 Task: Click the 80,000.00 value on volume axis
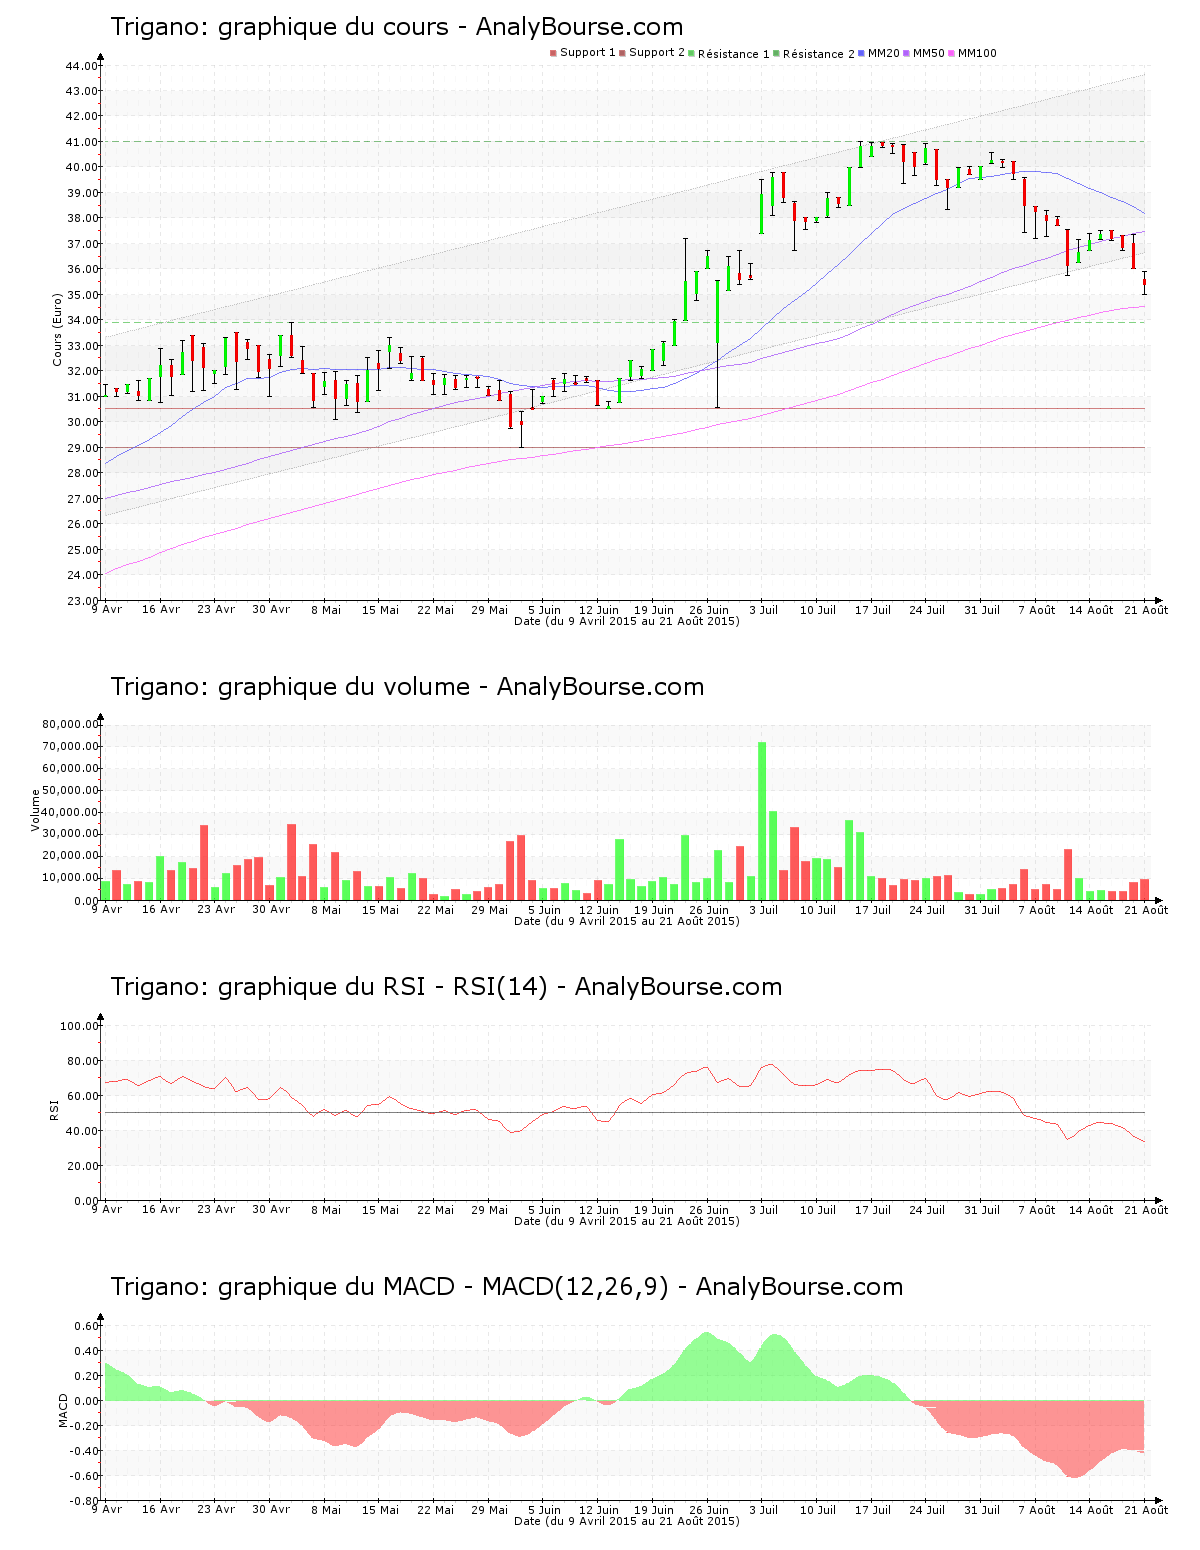coord(71,724)
